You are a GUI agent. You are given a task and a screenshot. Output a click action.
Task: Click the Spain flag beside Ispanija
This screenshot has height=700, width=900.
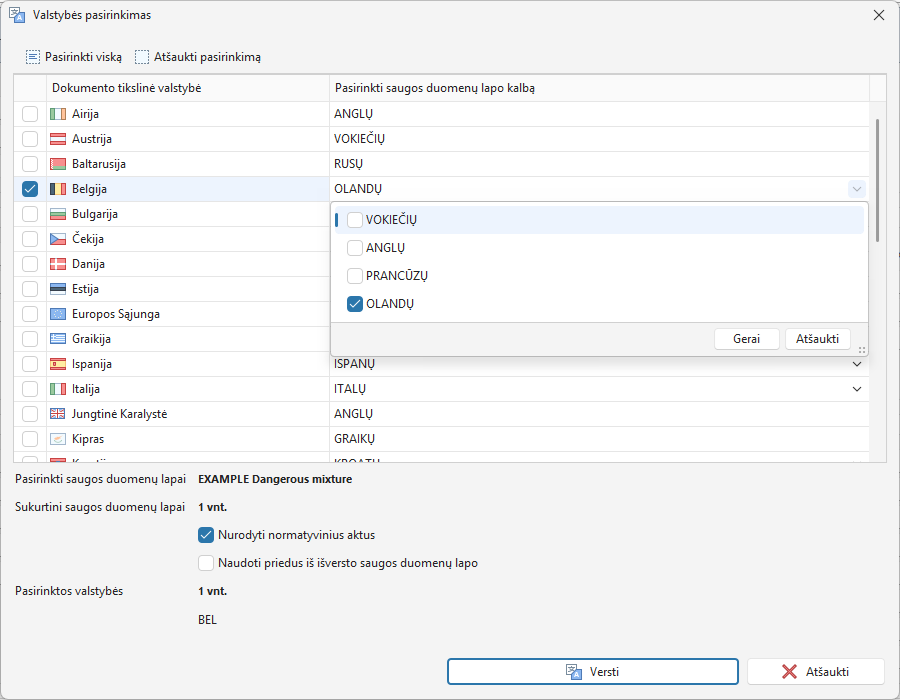58,364
